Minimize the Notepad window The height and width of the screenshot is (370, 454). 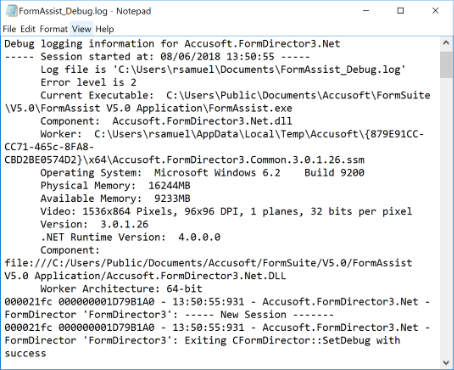coord(366,11)
